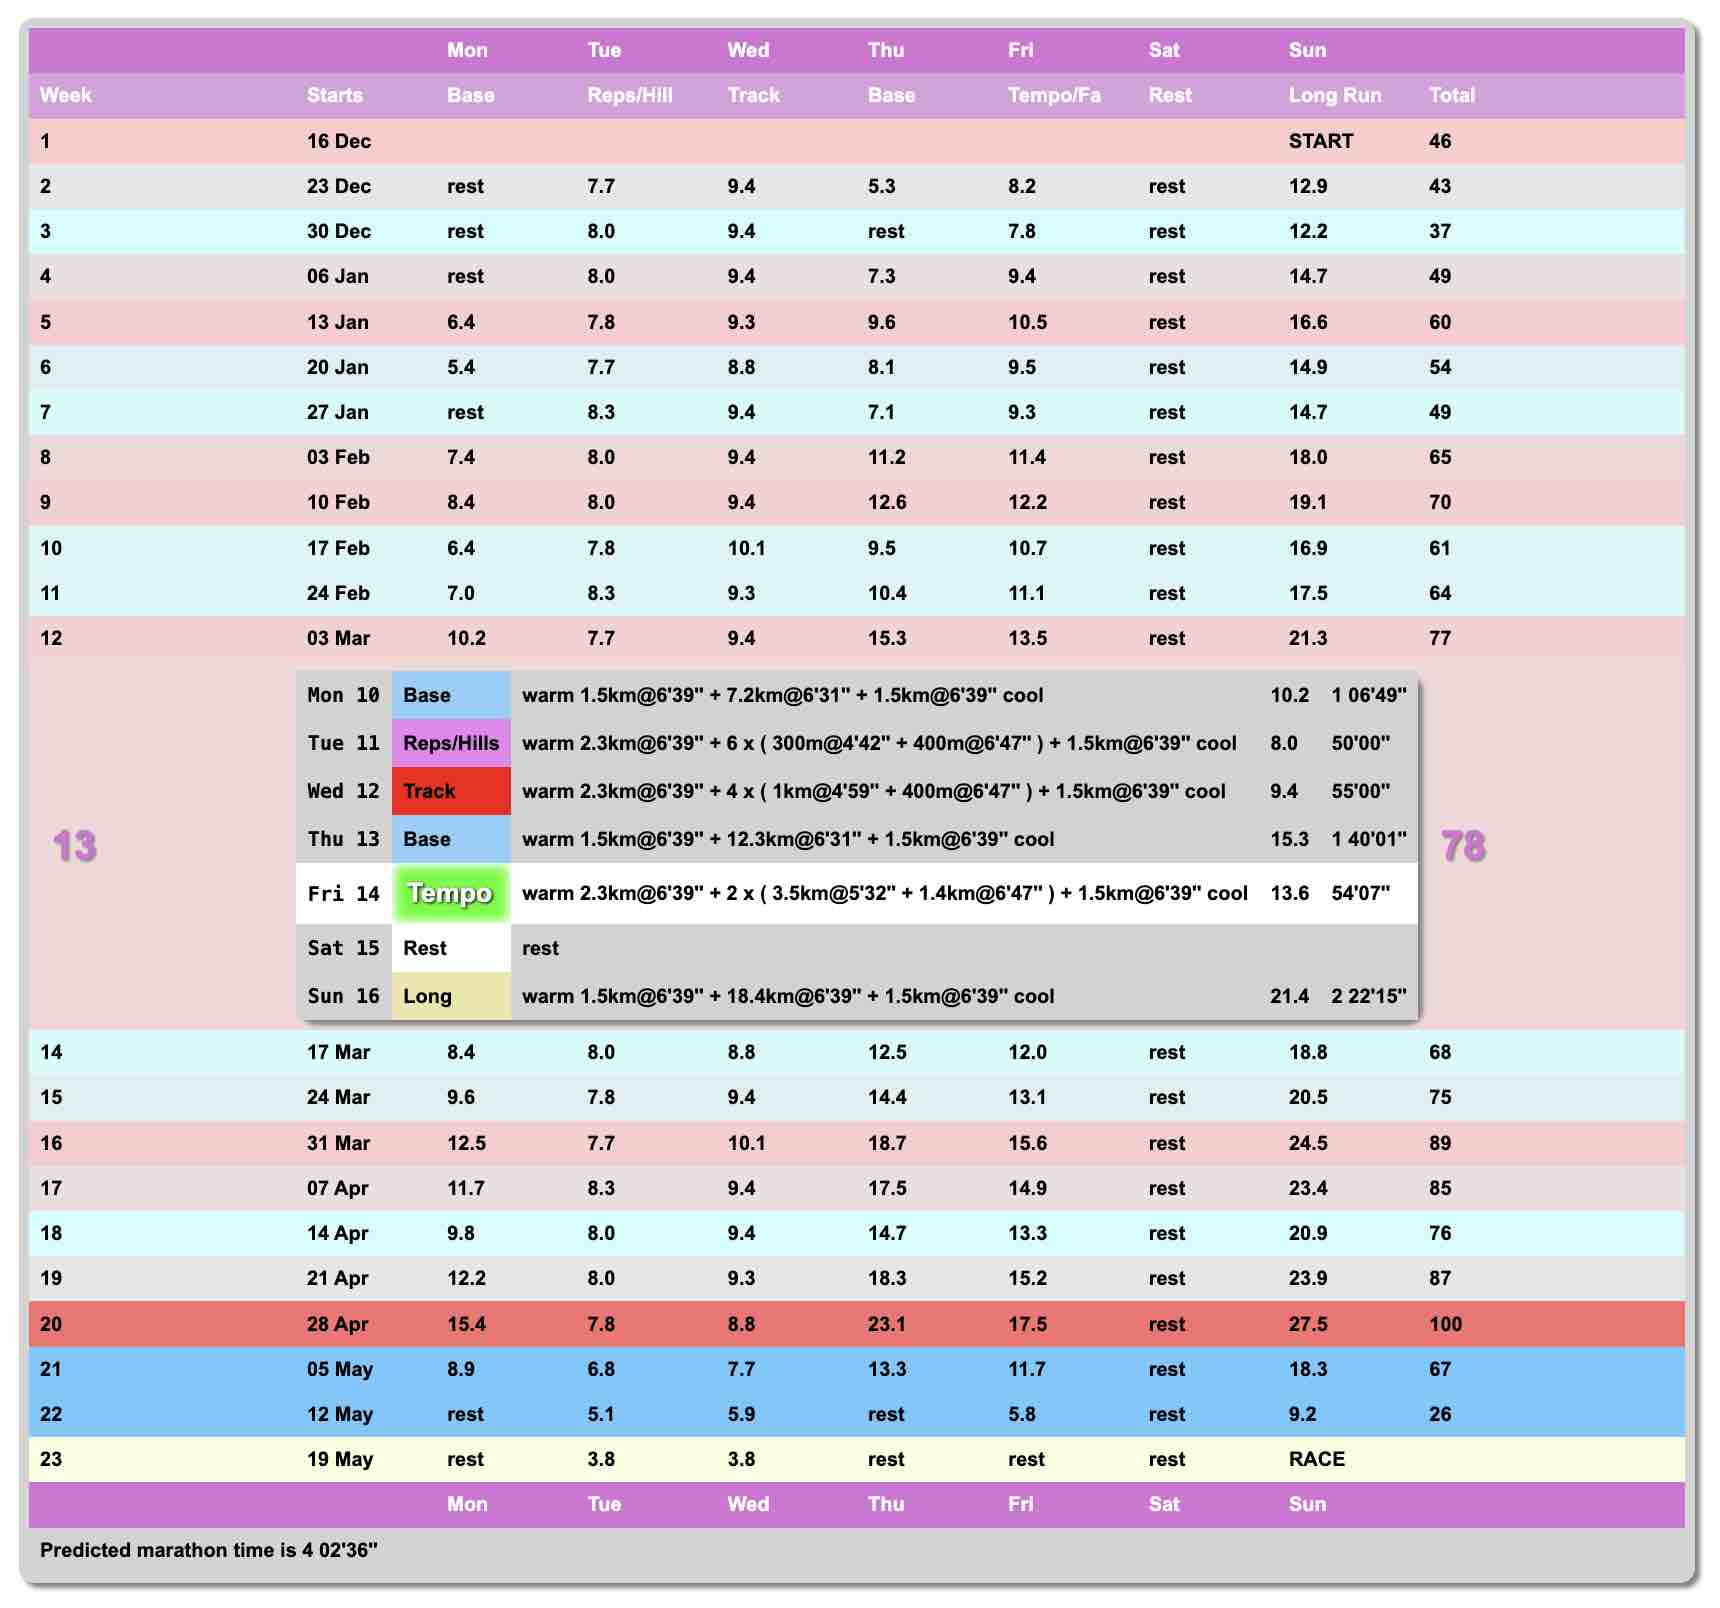This screenshot has height=1608, width=1720.
Task: Click the week 13 total of 78
Action: 1463,846
